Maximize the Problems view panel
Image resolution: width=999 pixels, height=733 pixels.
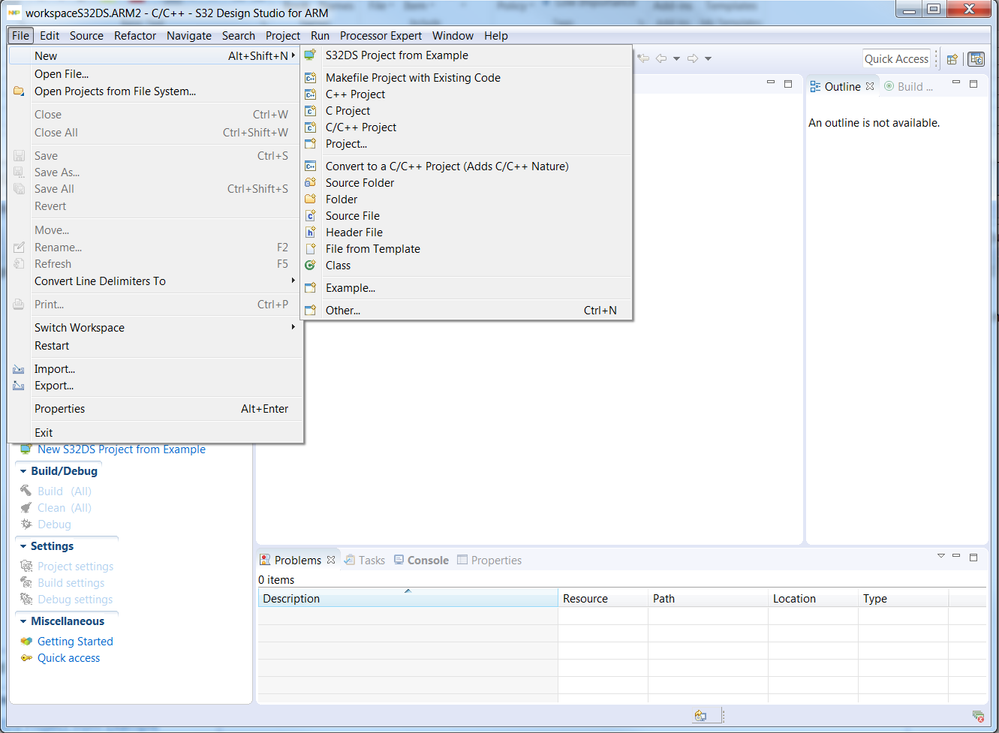(x=974, y=556)
